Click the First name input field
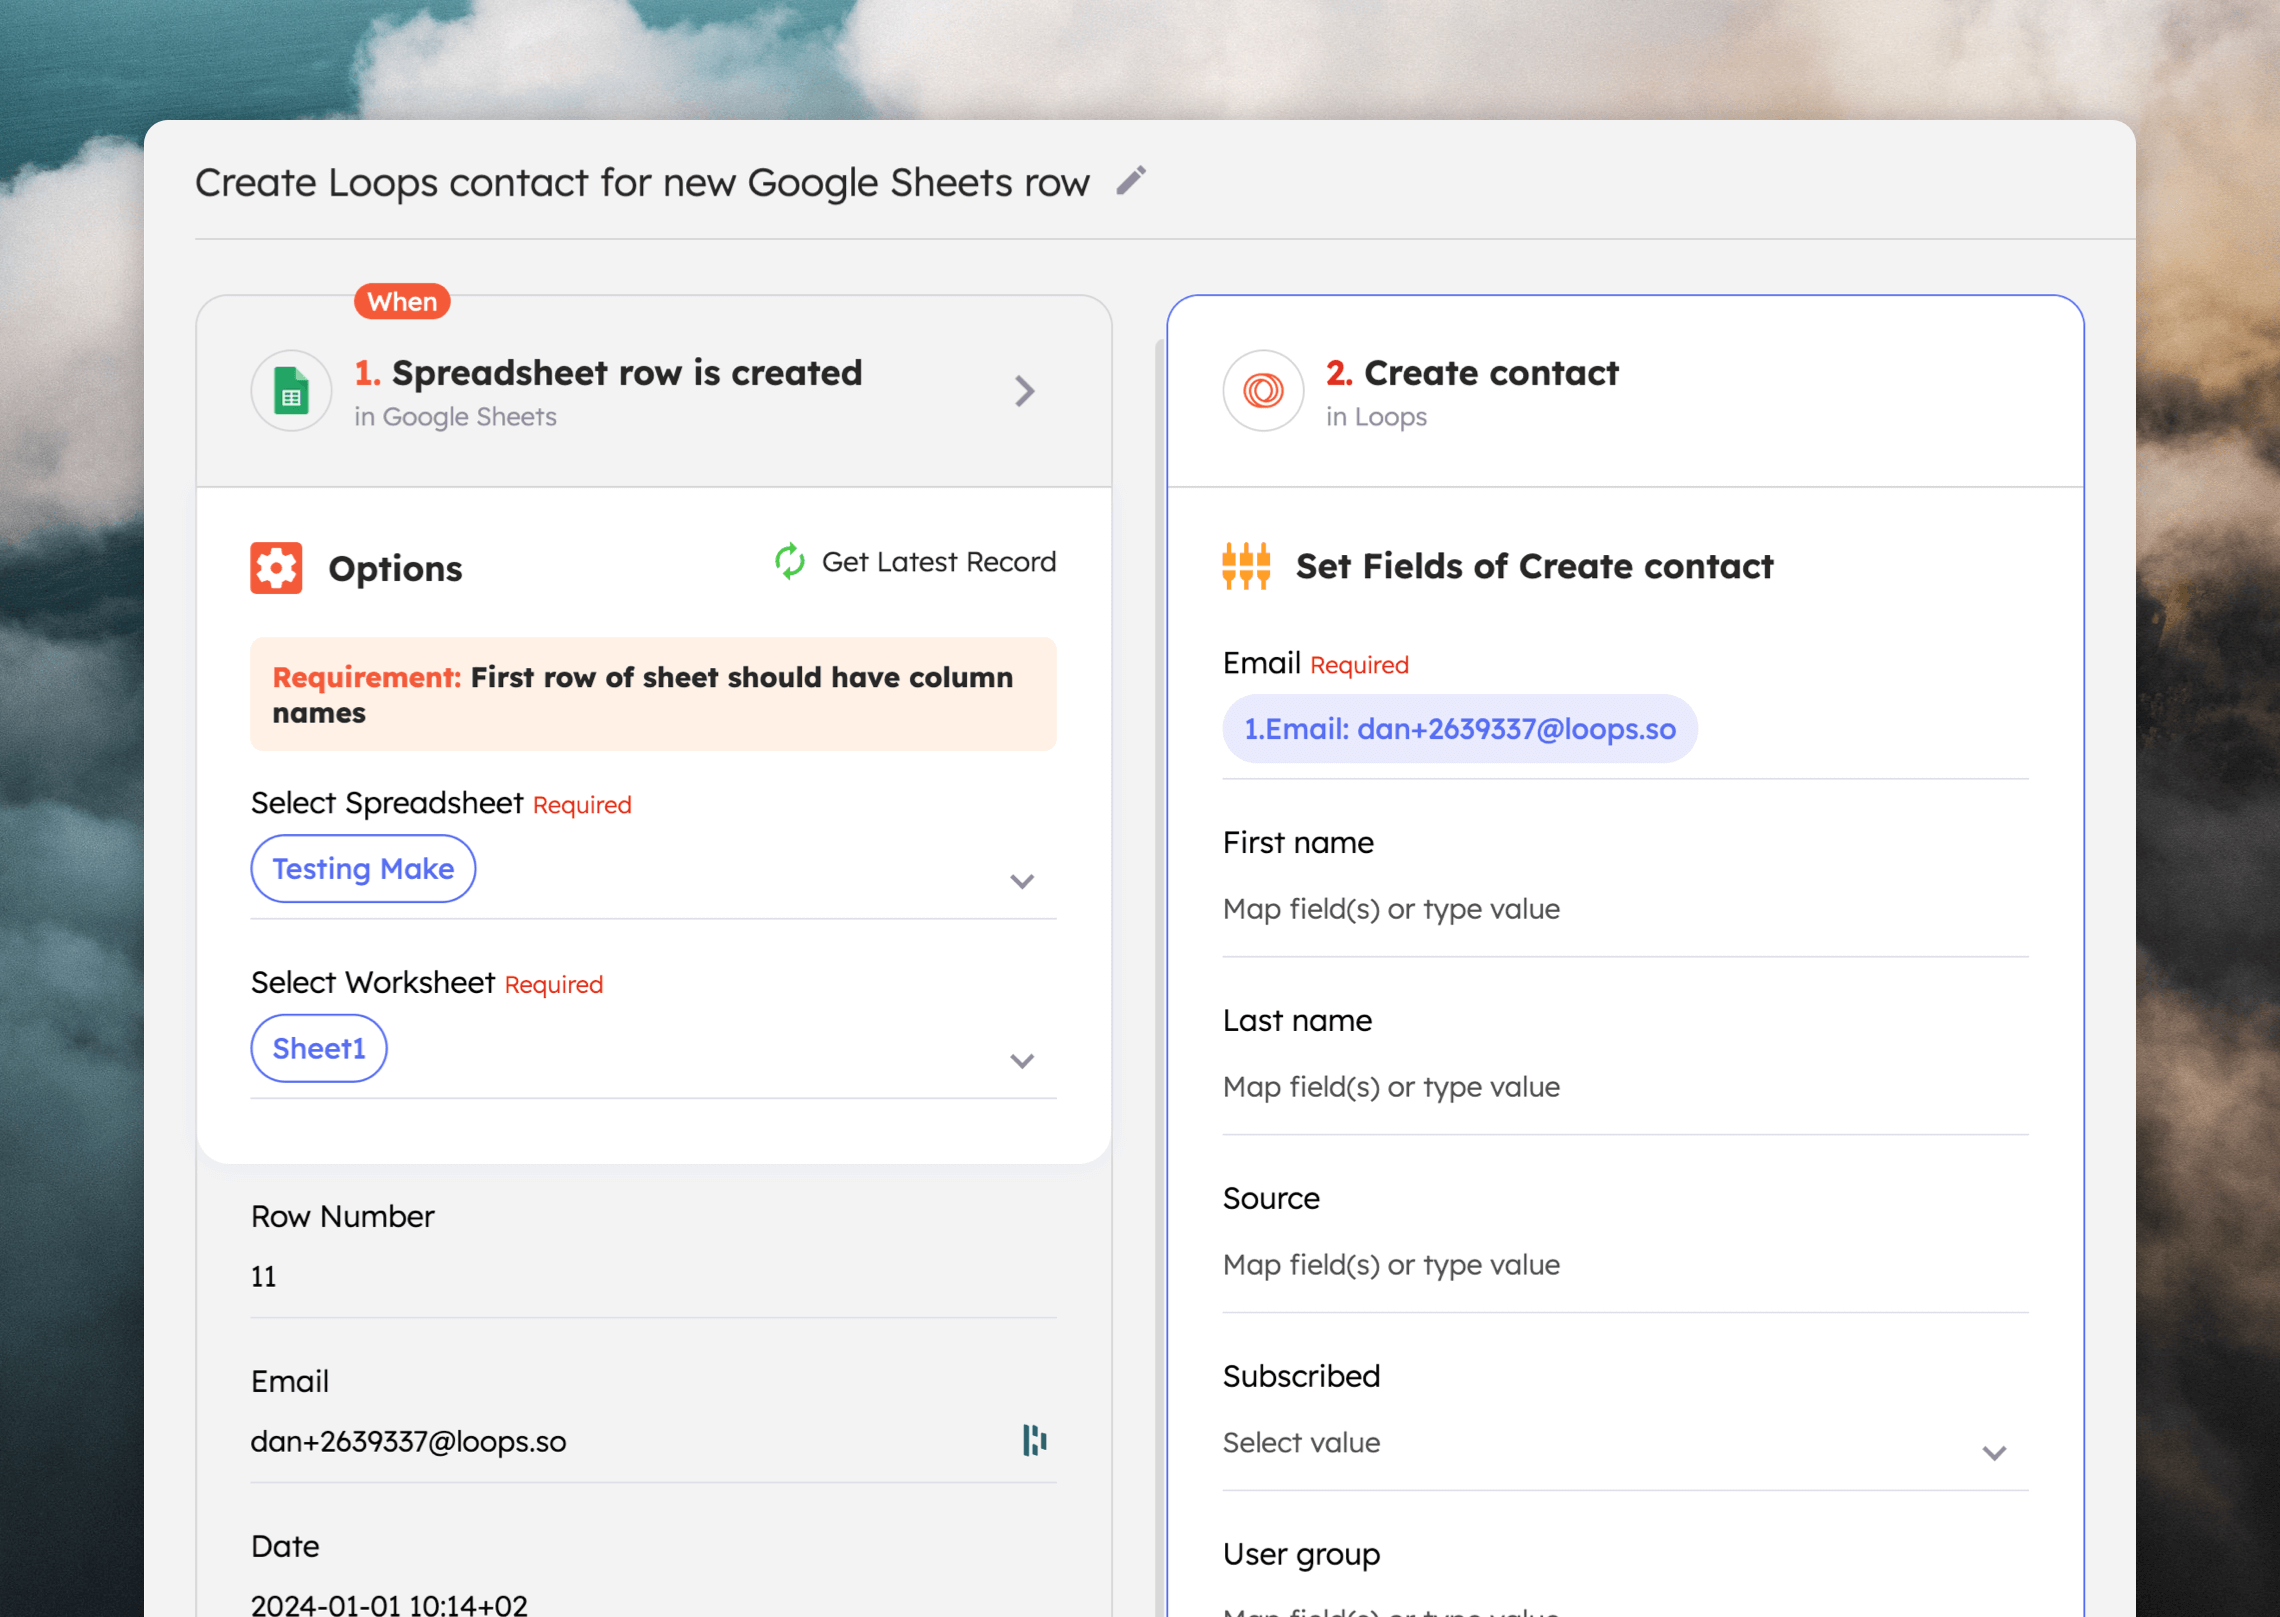The width and height of the screenshot is (2280, 1617). point(1625,909)
